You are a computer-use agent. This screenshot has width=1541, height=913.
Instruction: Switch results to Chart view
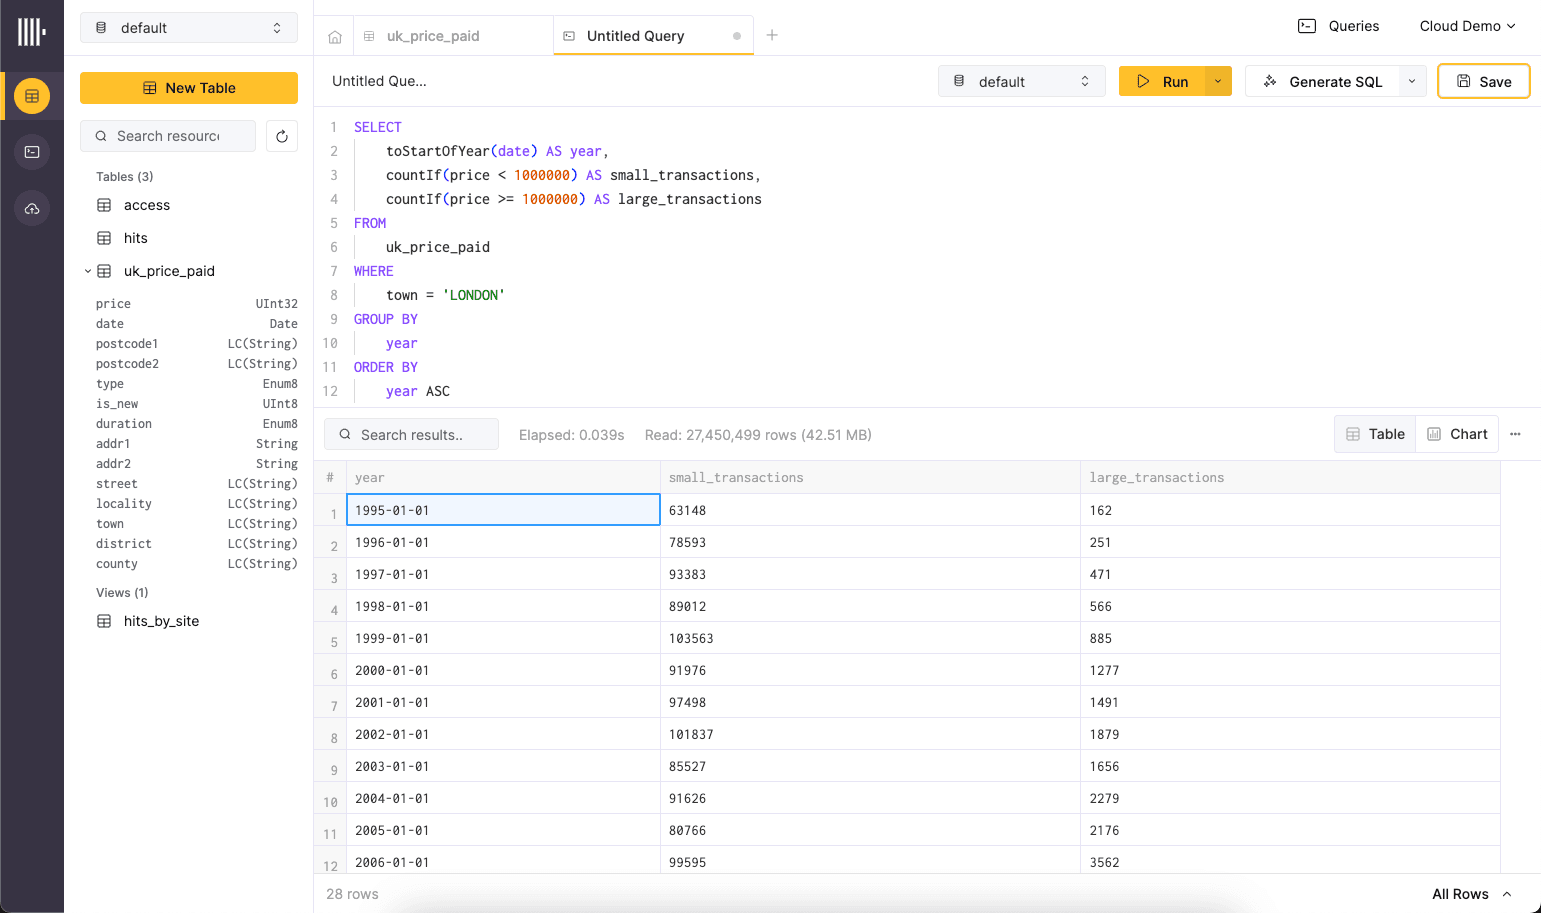pos(1457,434)
